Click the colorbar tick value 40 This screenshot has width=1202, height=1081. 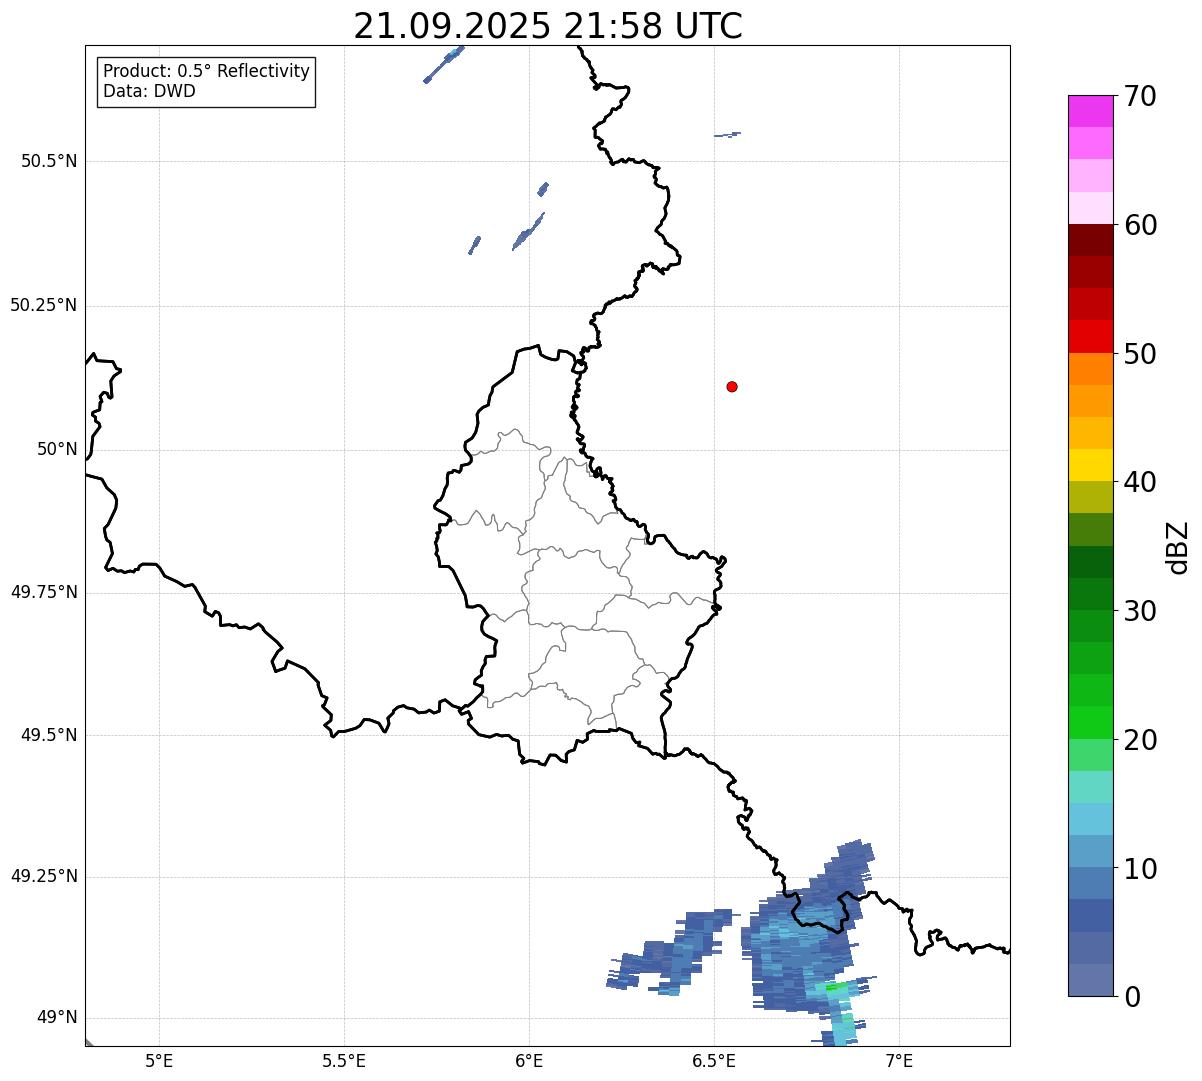pyautogui.click(x=1141, y=482)
